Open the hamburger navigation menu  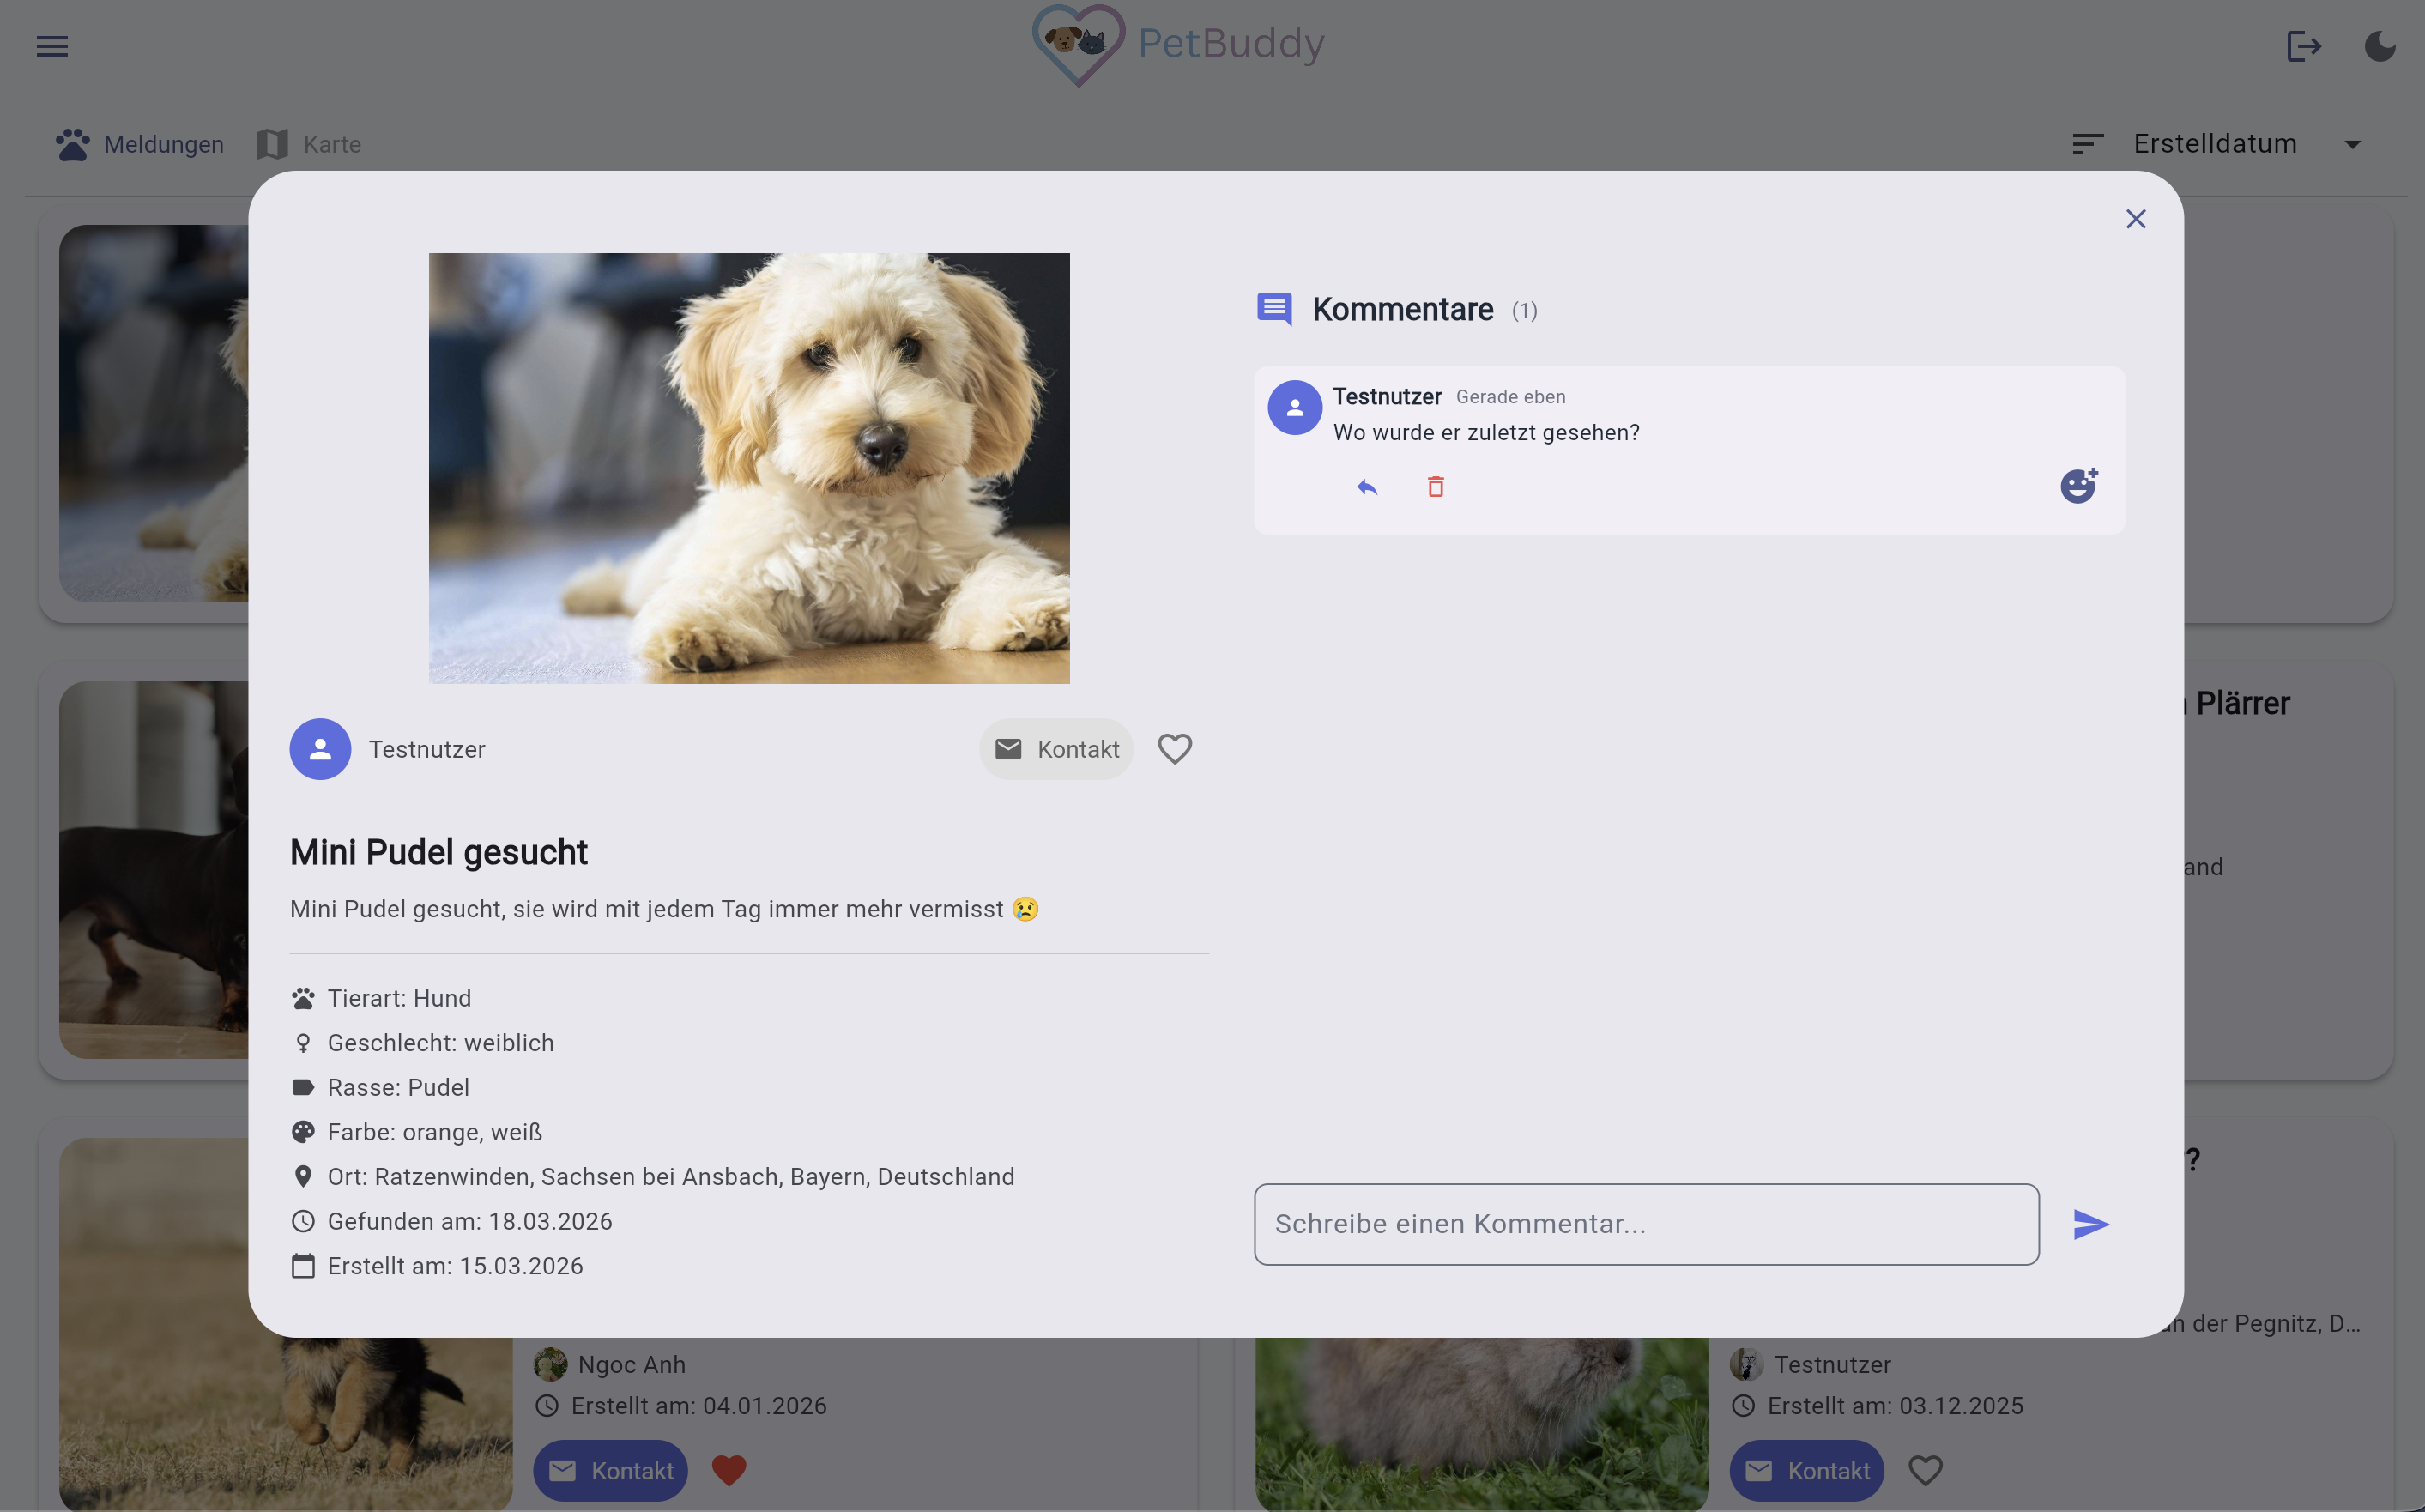click(52, 46)
